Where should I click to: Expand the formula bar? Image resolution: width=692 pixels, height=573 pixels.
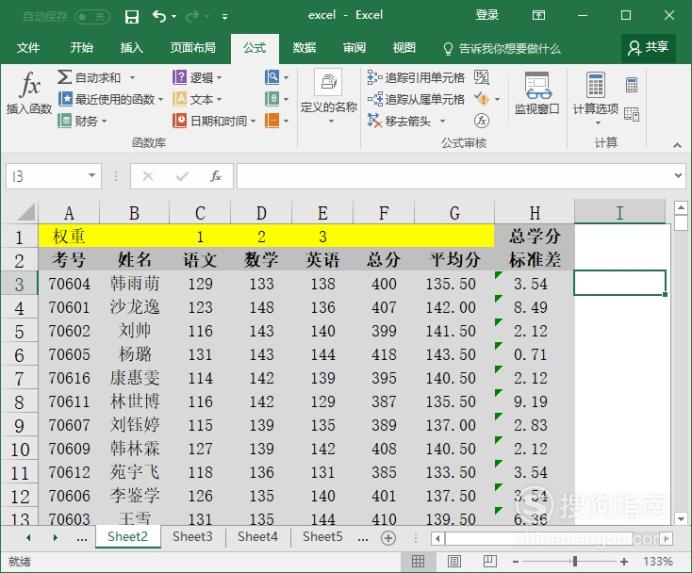tap(678, 175)
